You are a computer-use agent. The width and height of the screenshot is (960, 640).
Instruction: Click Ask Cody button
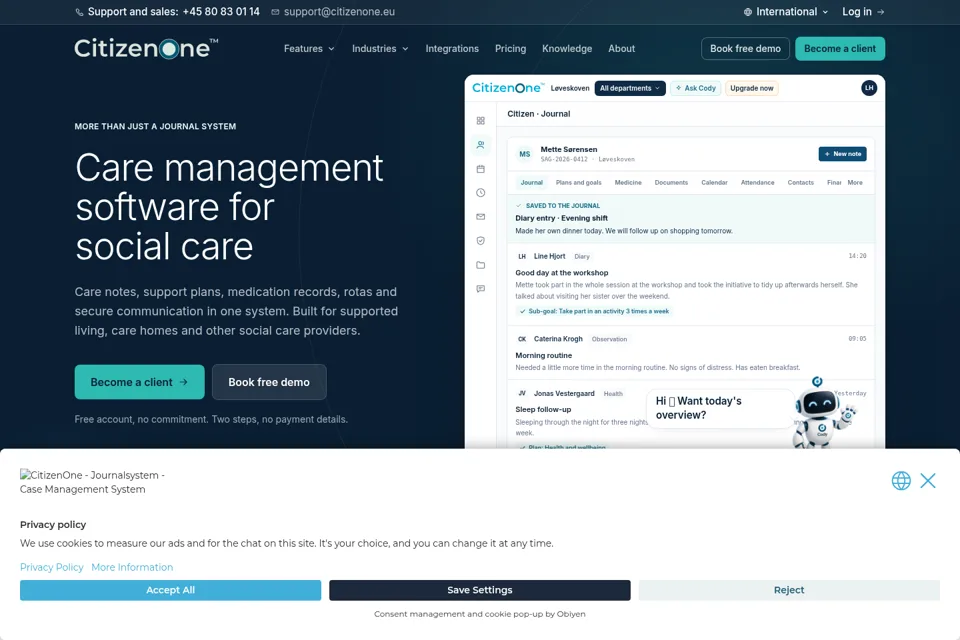696,88
